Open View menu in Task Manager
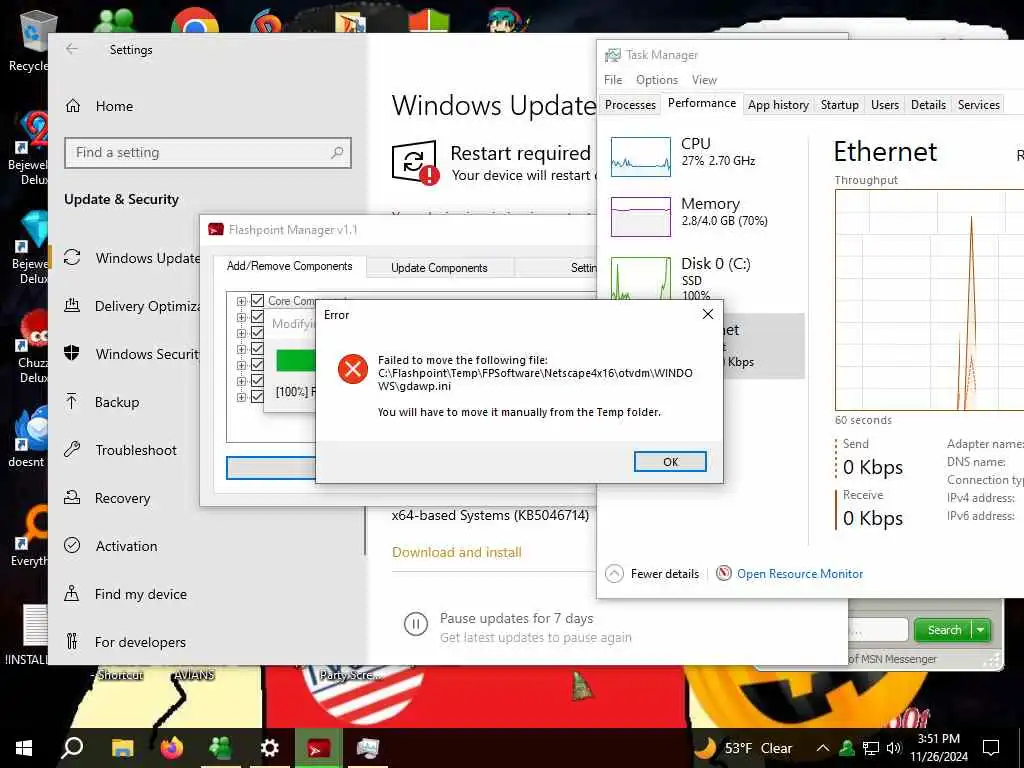 [x=704, y=80]
